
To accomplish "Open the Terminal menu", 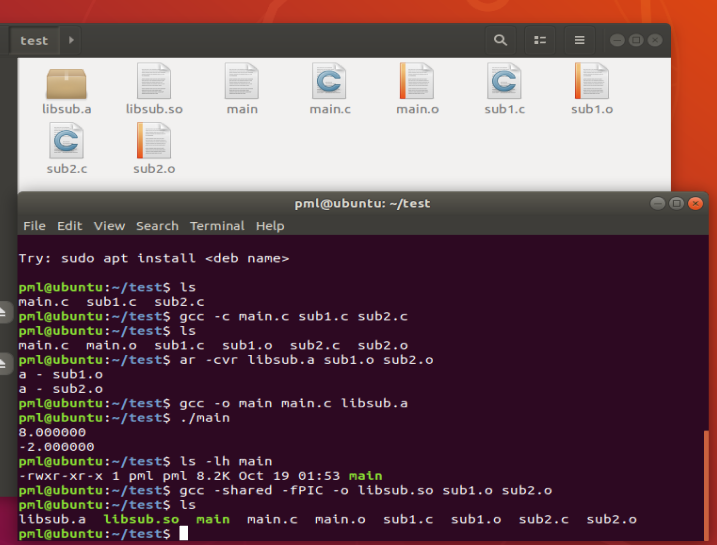I will click(217, 226).
